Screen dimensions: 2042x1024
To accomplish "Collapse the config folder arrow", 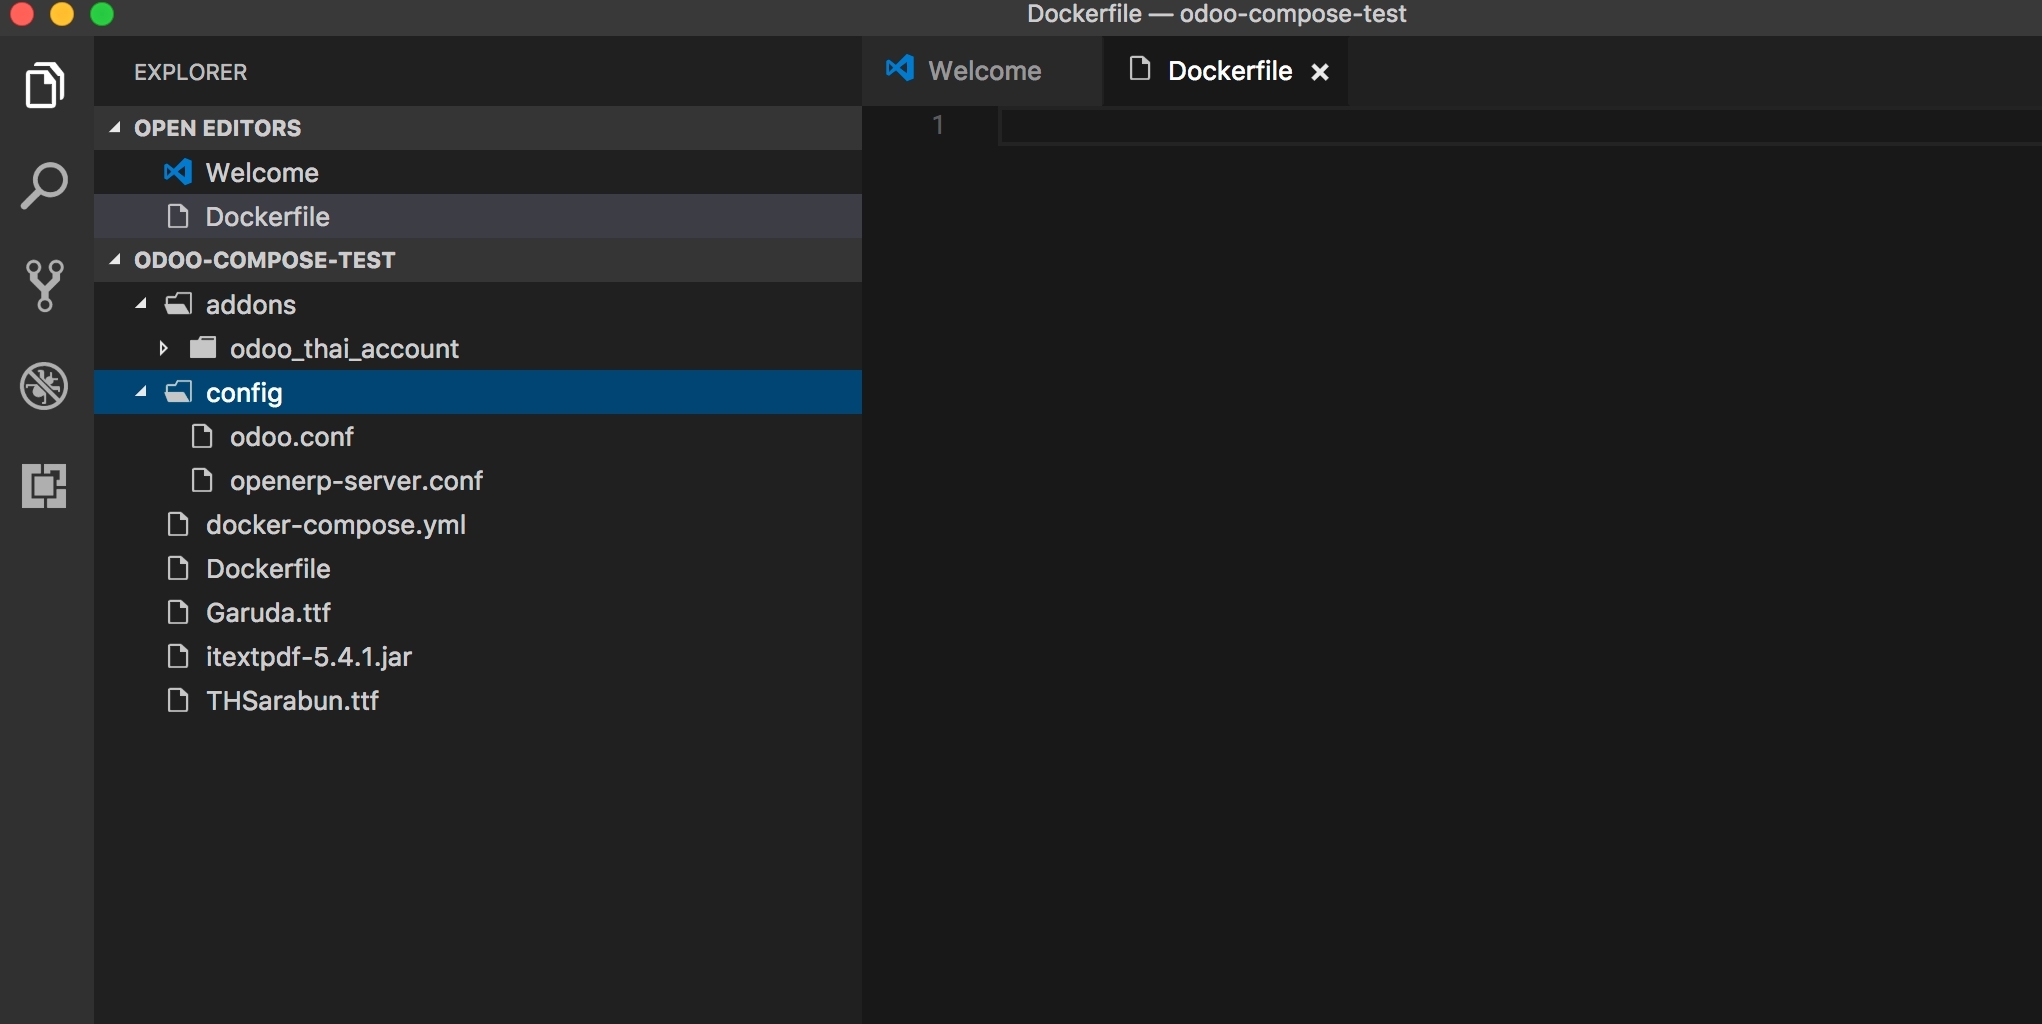I will pos(141,392).
